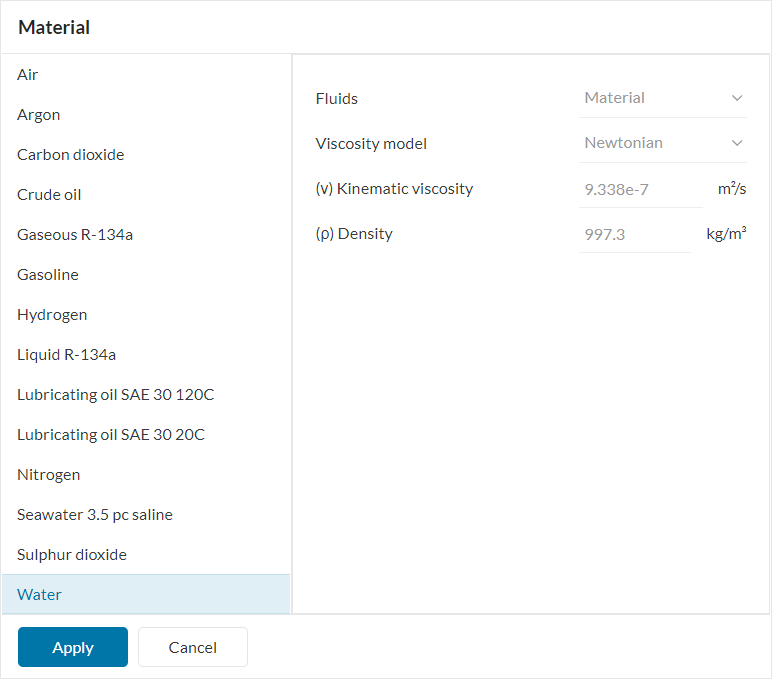Expand the Viscosity model dropdown
Screen dimensions: 772x679
tap(663, 143)
